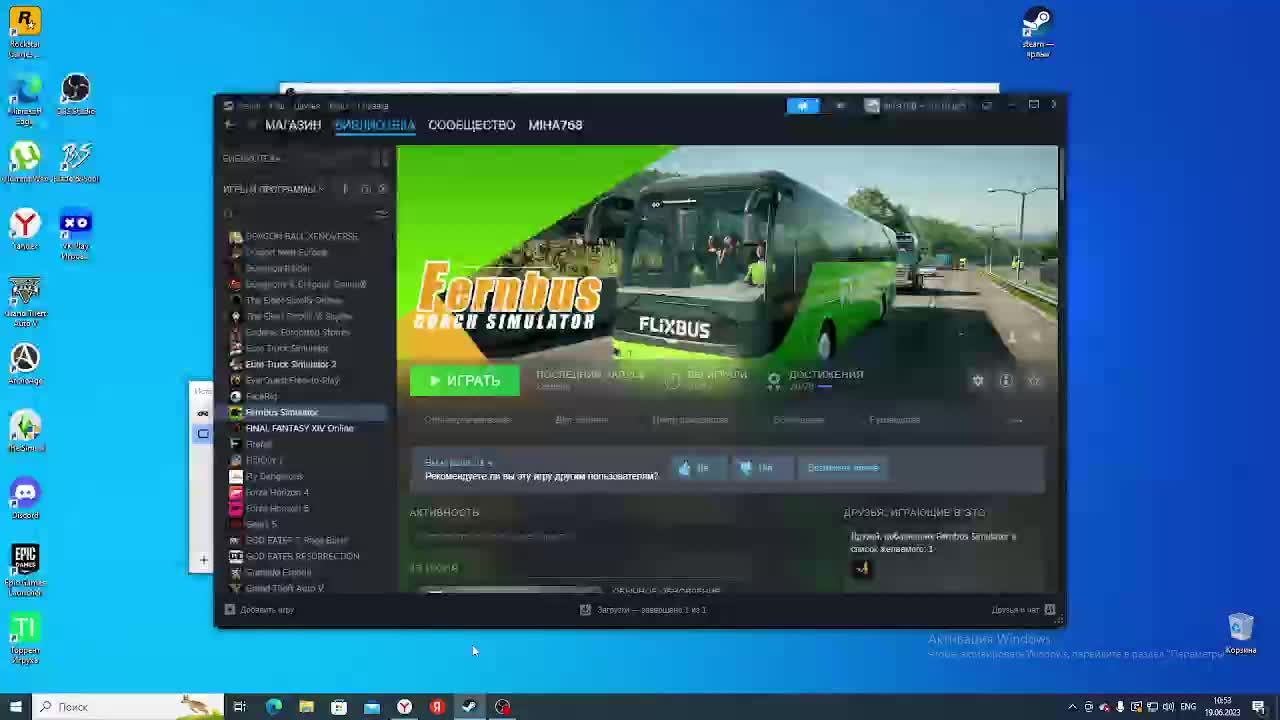Screen dimensions: 1280x720
Task: Select Forza Horizon 5 in the list
Action: pos(277,508)
